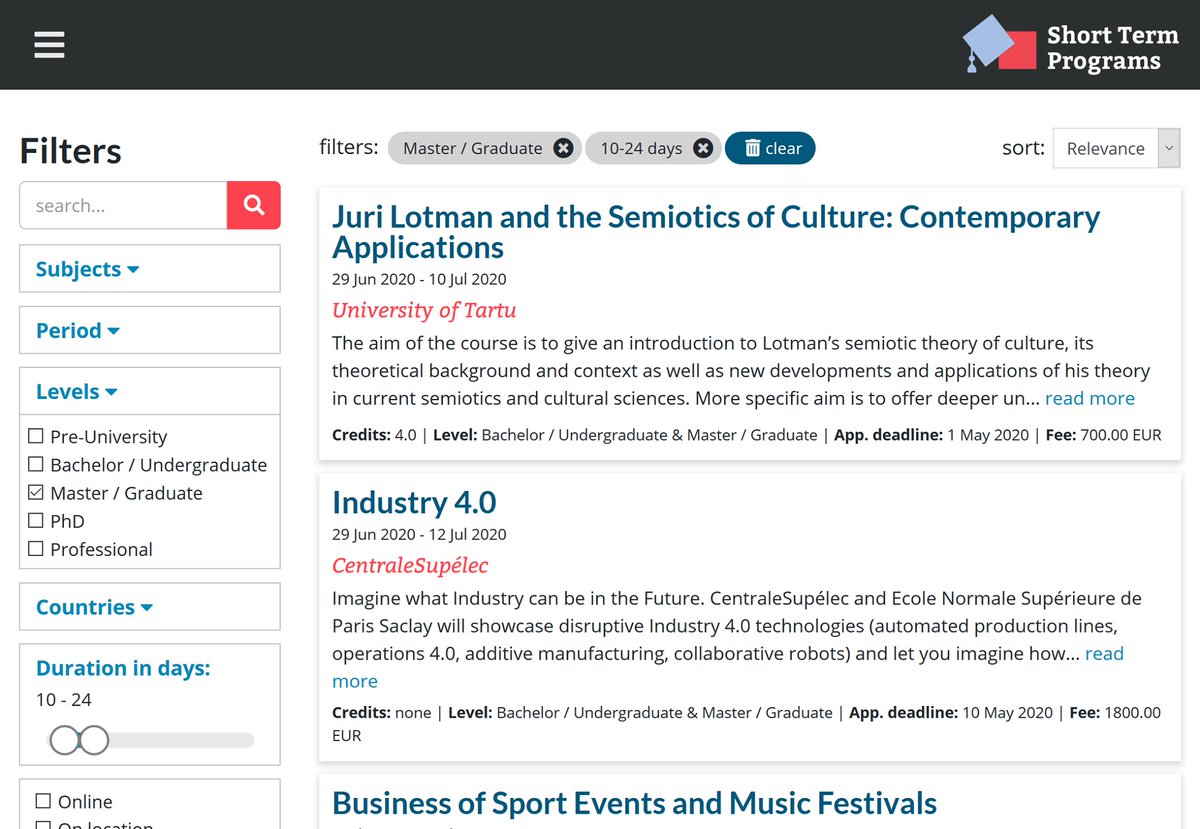Click the duration slider track
This screenshot has width=1200, height=829.
[x=150, y=740]
